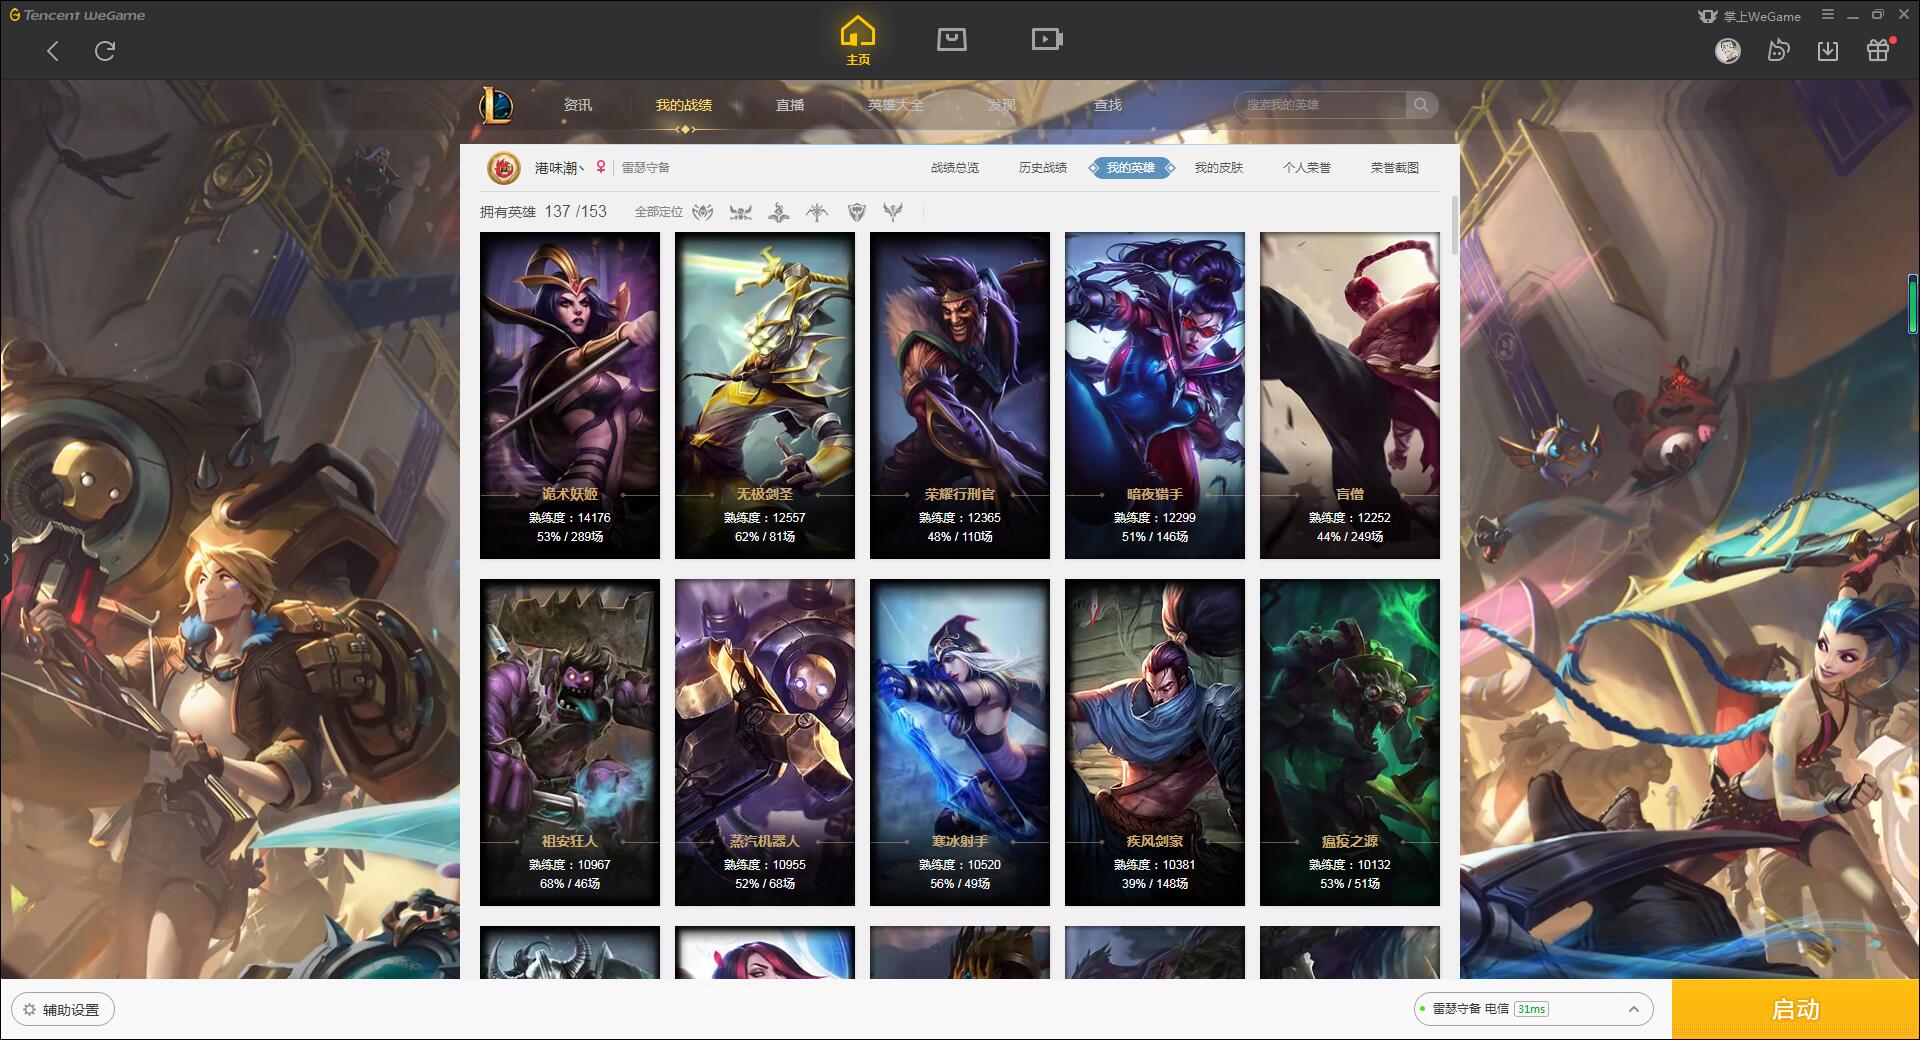Open the video playback icon in top bar
Viewport: 1920px width, 1040px height.
[1047, 39]
